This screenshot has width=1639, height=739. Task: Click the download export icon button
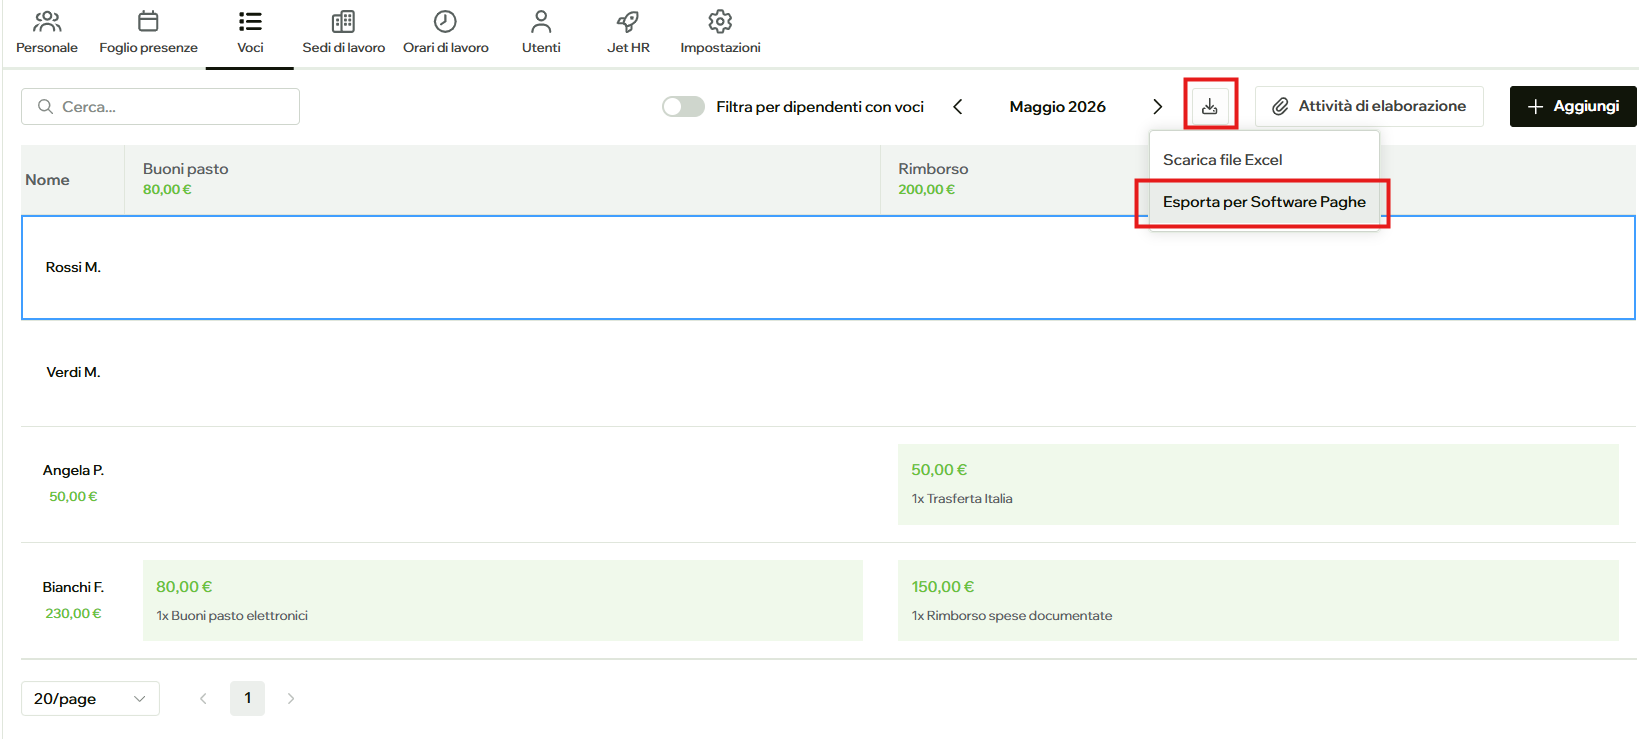tap(1210, 106)
